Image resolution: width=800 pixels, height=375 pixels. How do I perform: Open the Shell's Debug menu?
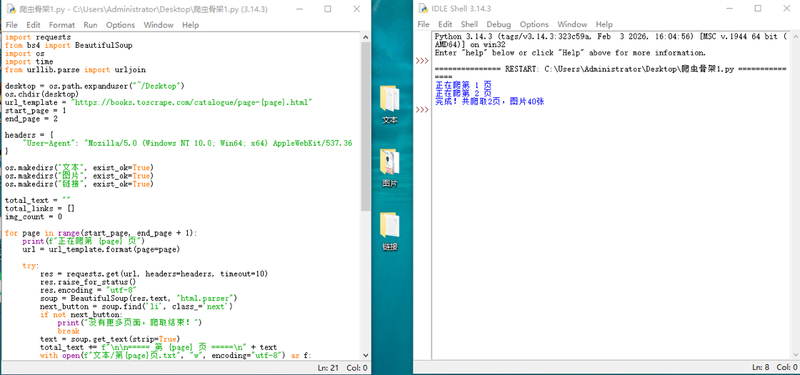498,24
